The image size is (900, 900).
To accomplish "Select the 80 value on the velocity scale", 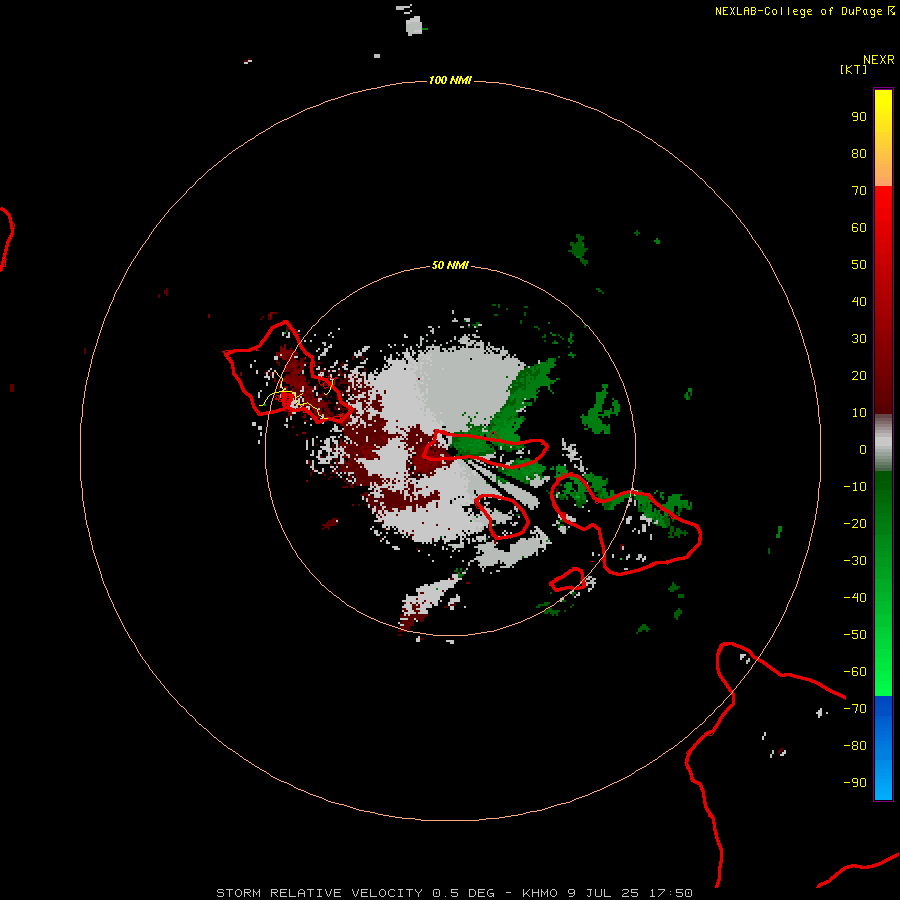I will tap(859, 153).
